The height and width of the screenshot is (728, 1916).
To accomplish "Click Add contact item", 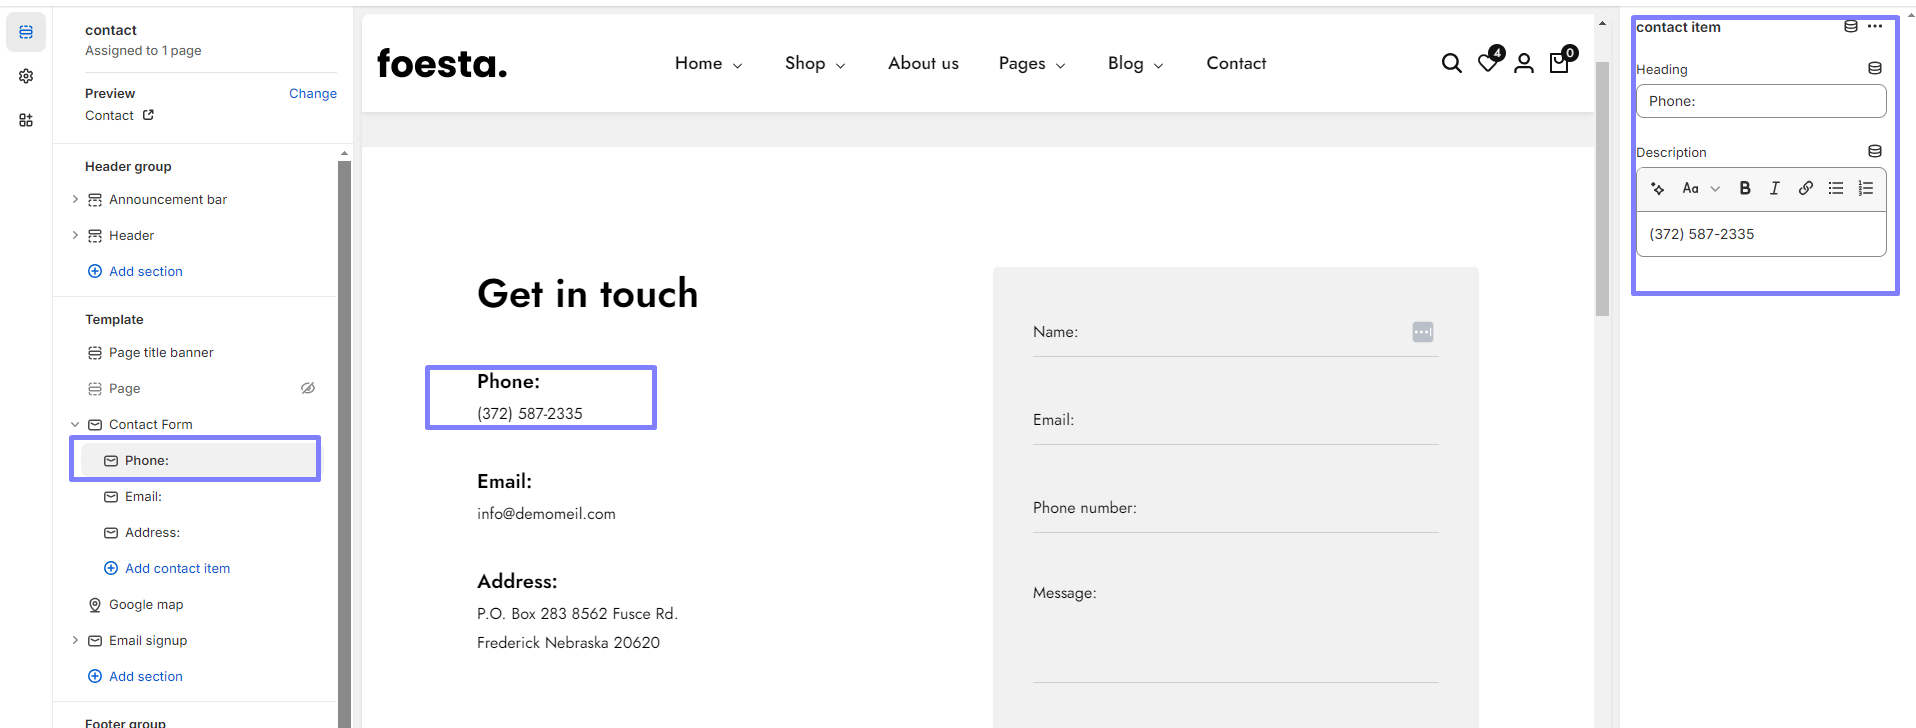I will 177,568.
